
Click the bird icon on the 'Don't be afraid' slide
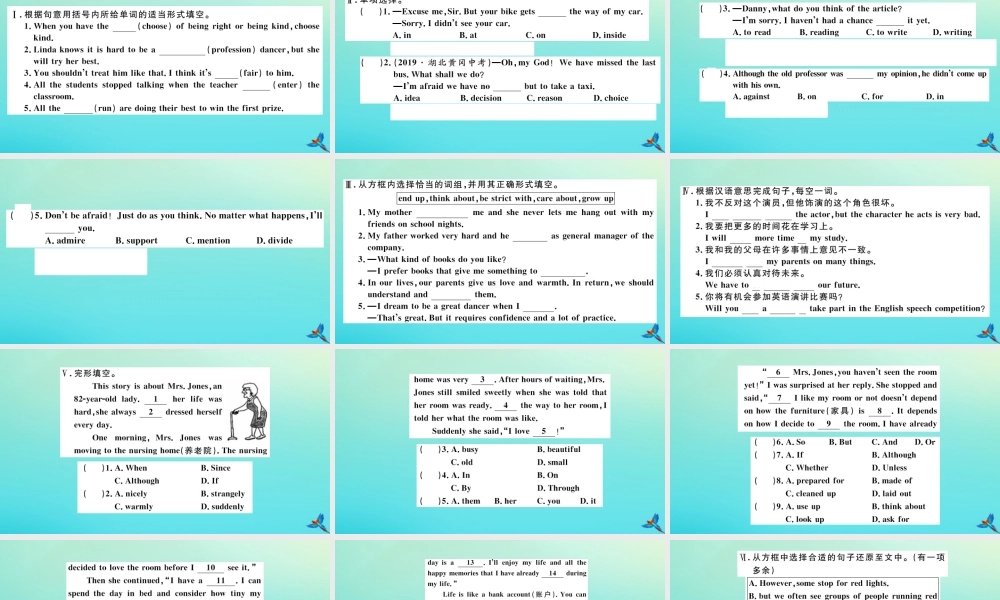click(318, 332)
